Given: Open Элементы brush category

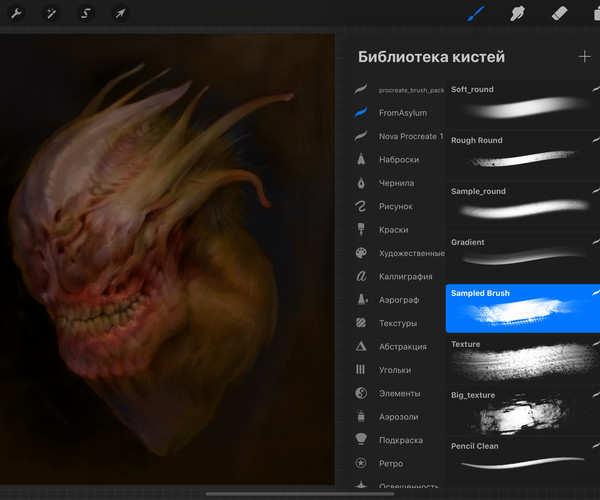Looking at the screenshot, I should pos(398,393).
